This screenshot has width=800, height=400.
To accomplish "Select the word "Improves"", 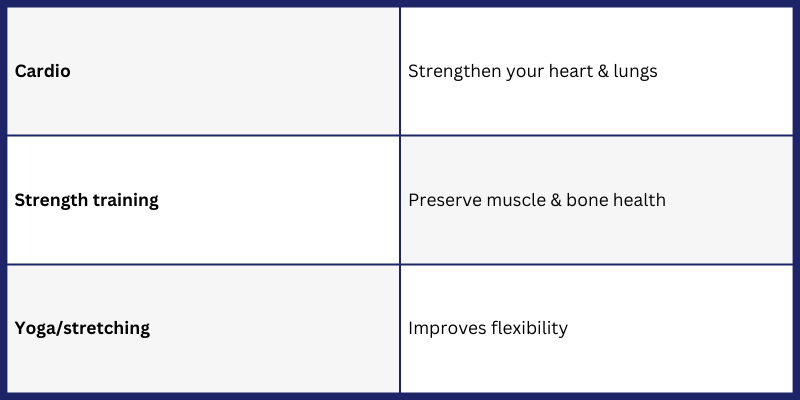I will [x=445, y=328].
